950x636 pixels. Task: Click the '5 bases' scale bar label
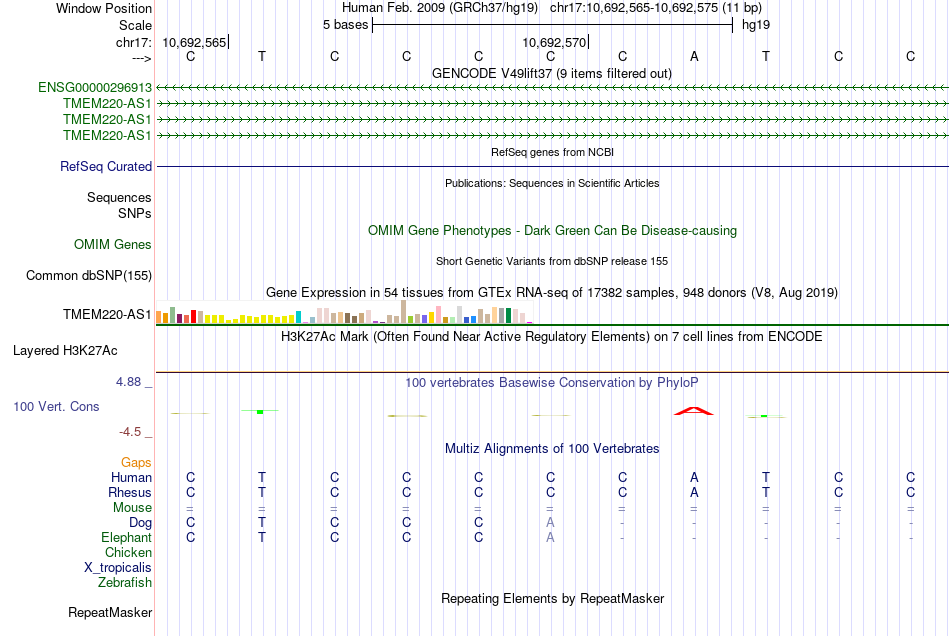345,25
